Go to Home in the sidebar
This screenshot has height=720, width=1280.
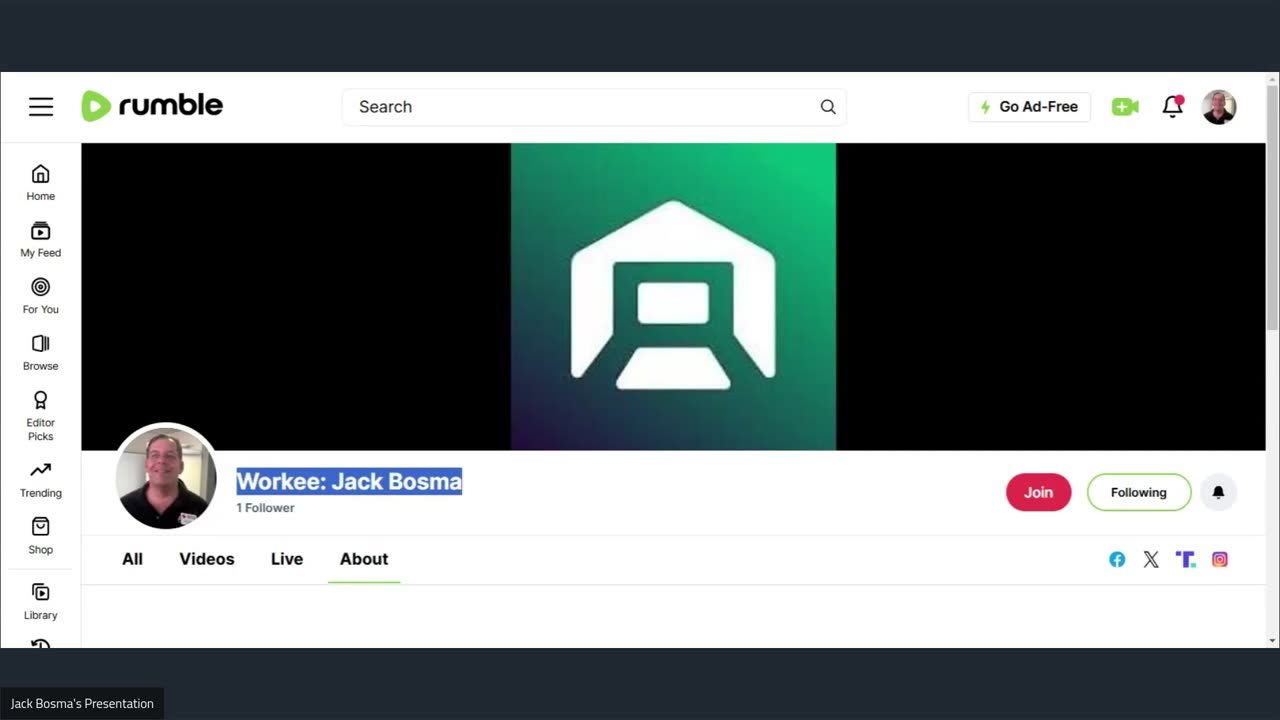41,183
